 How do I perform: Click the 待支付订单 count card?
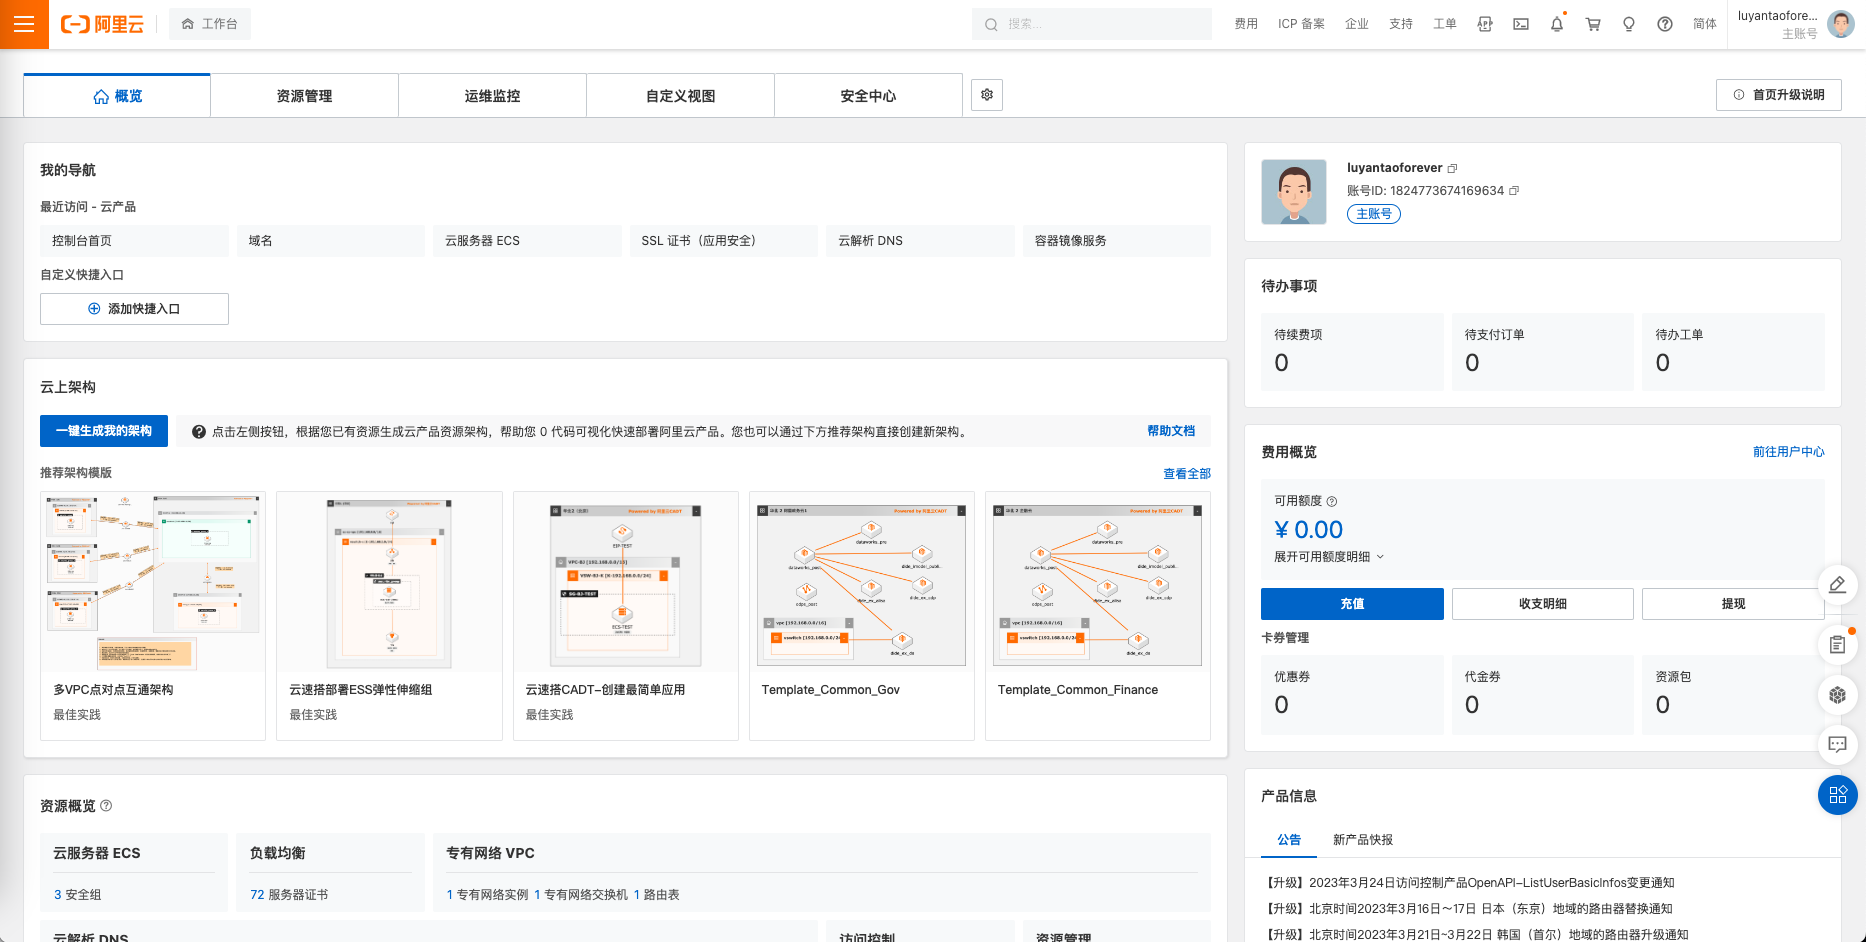pos(1543,352)
